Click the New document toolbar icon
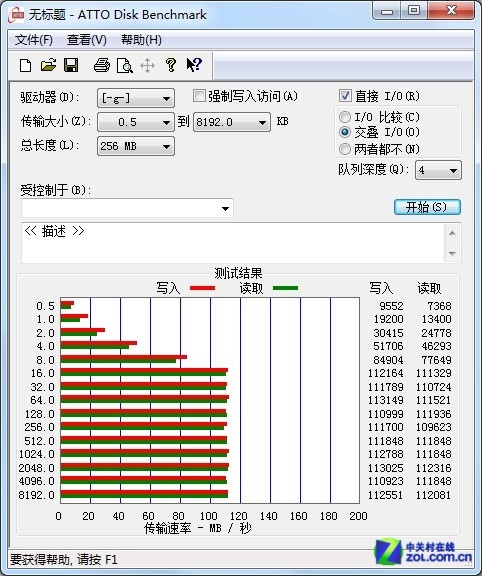The width and height of the screenshot is (482, 576). (x=25, y=65)
